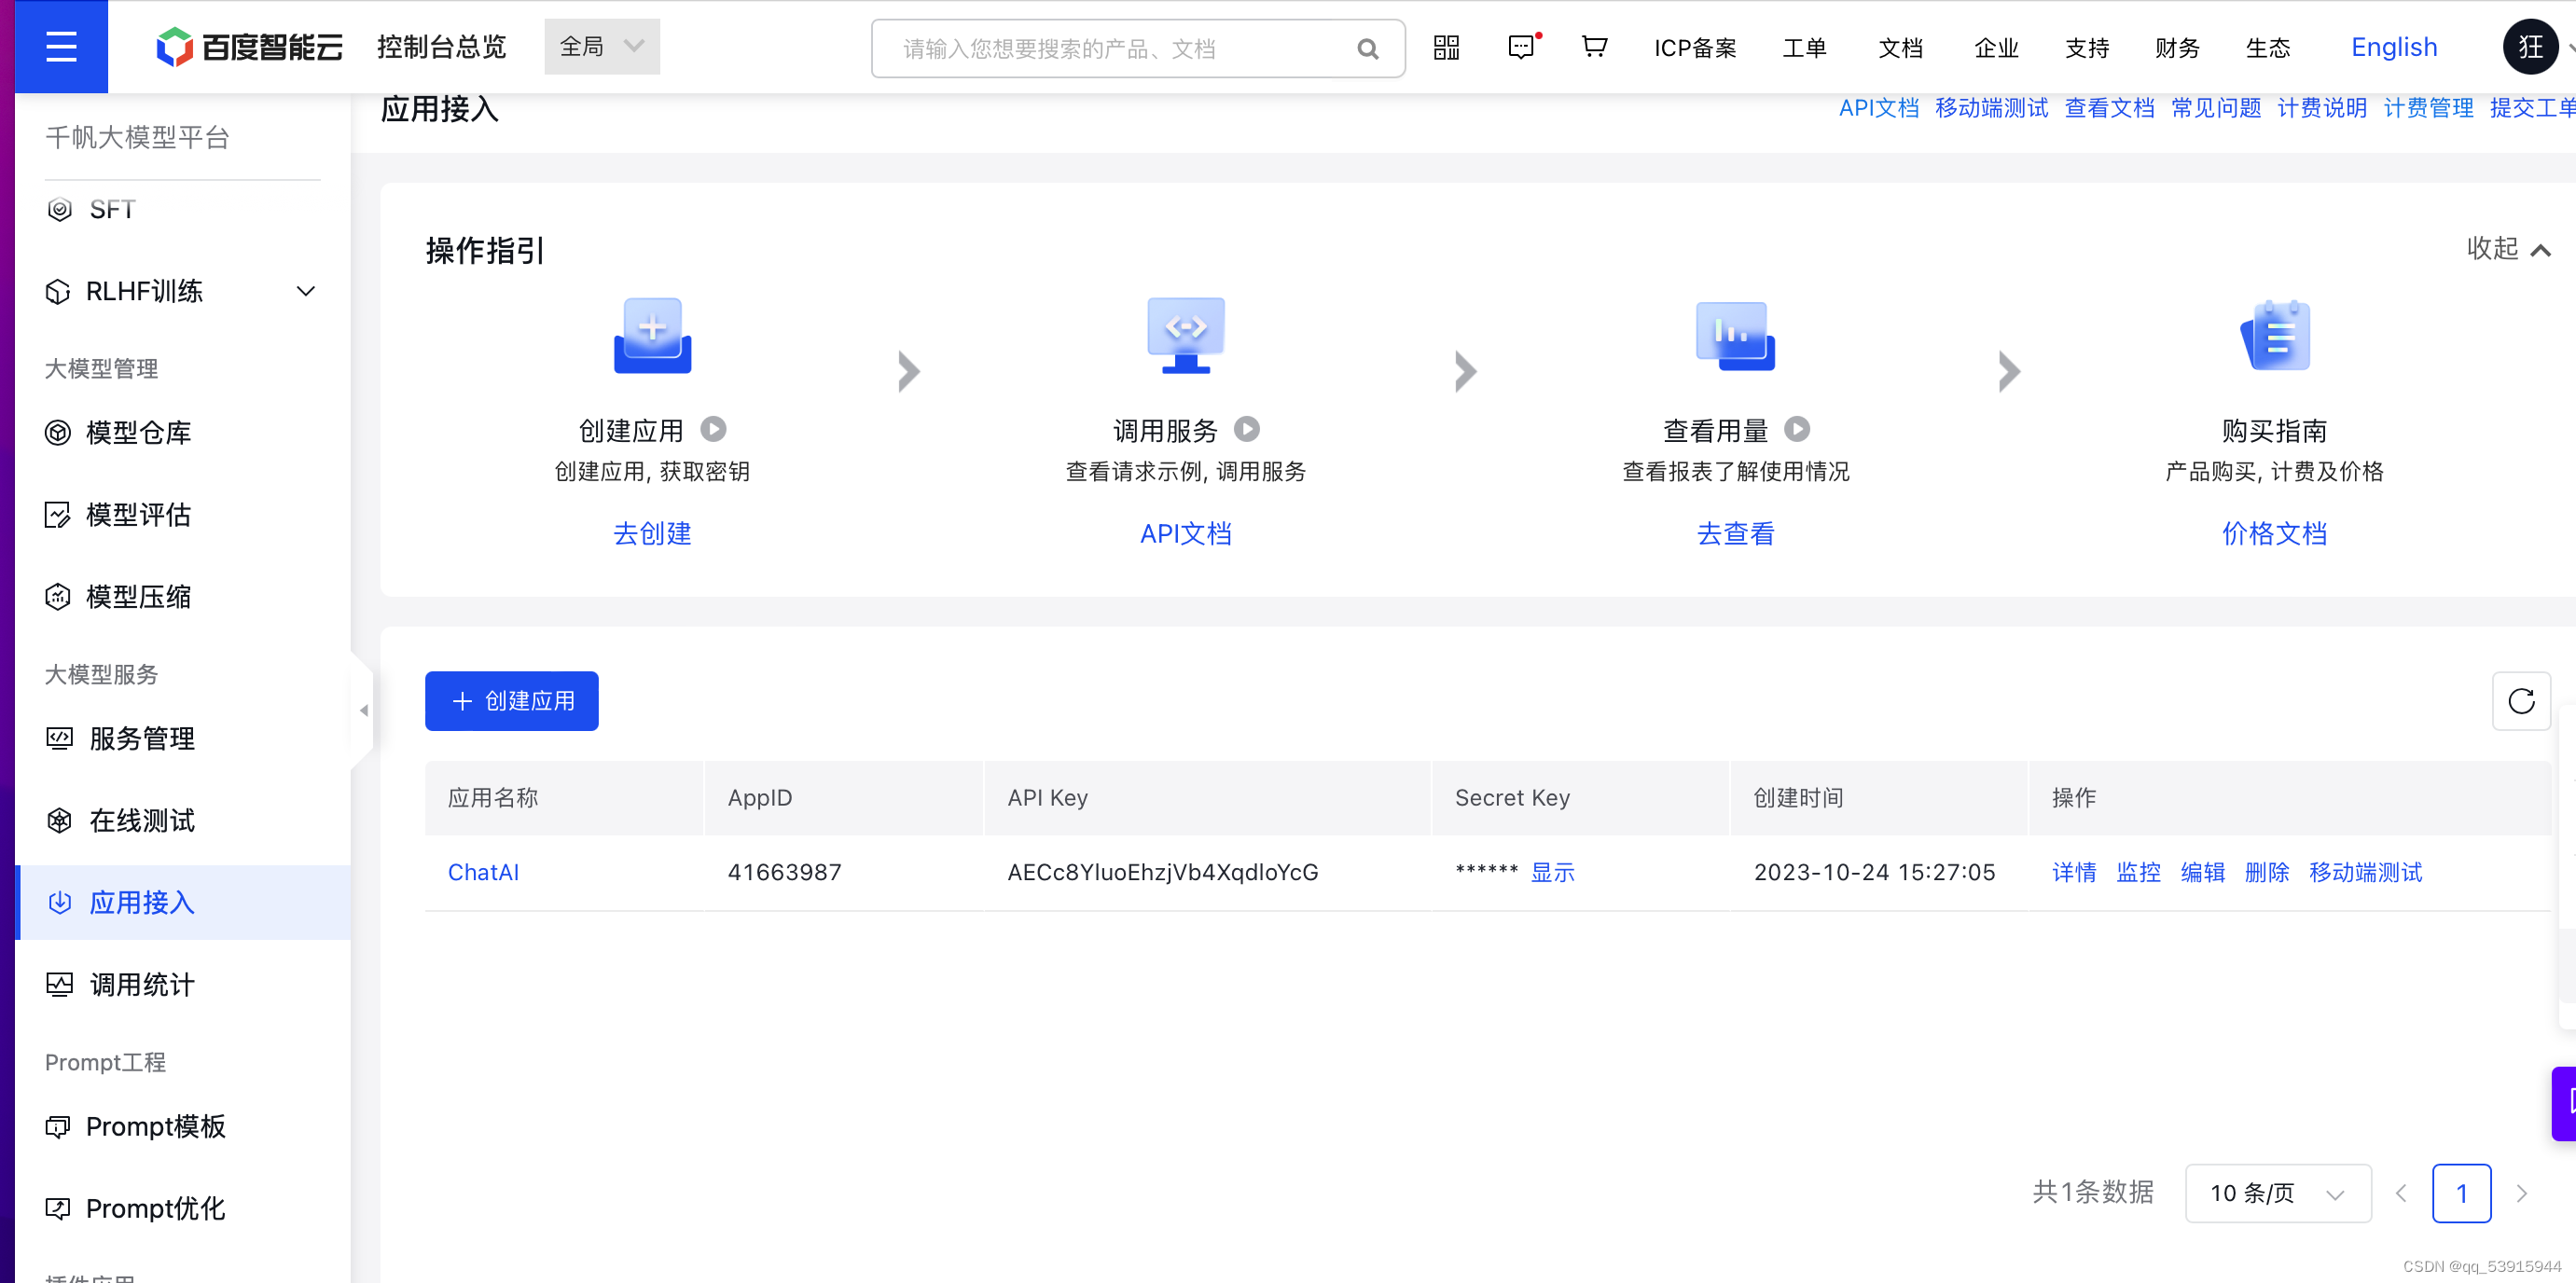Open the 全局 region dropdown

[x=601, y=47]
